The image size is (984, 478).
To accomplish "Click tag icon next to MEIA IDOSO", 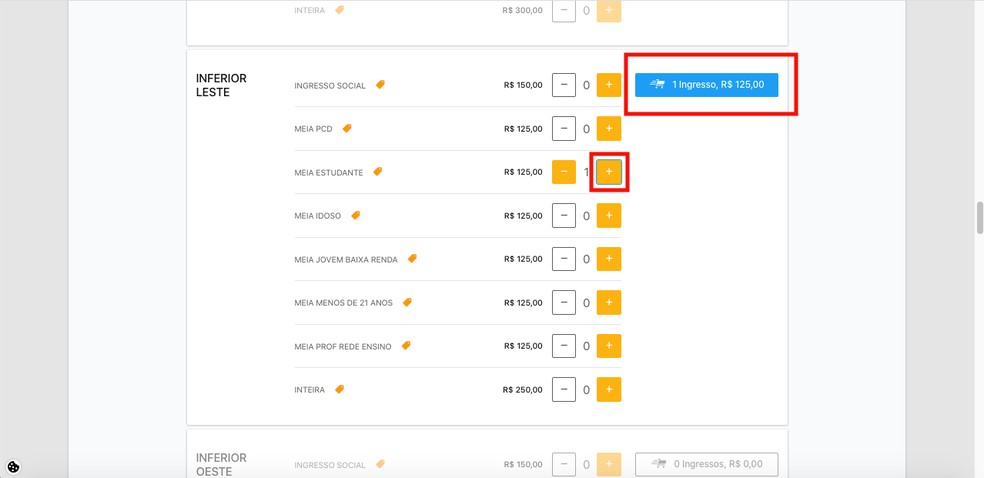I will (356, 215).
